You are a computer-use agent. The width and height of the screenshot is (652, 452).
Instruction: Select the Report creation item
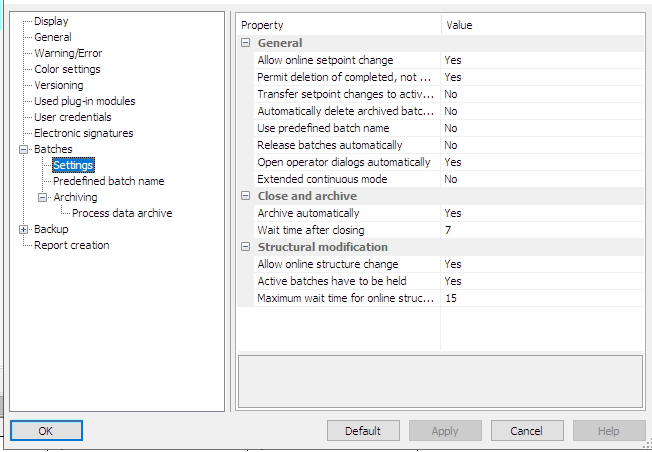(72, 245)
